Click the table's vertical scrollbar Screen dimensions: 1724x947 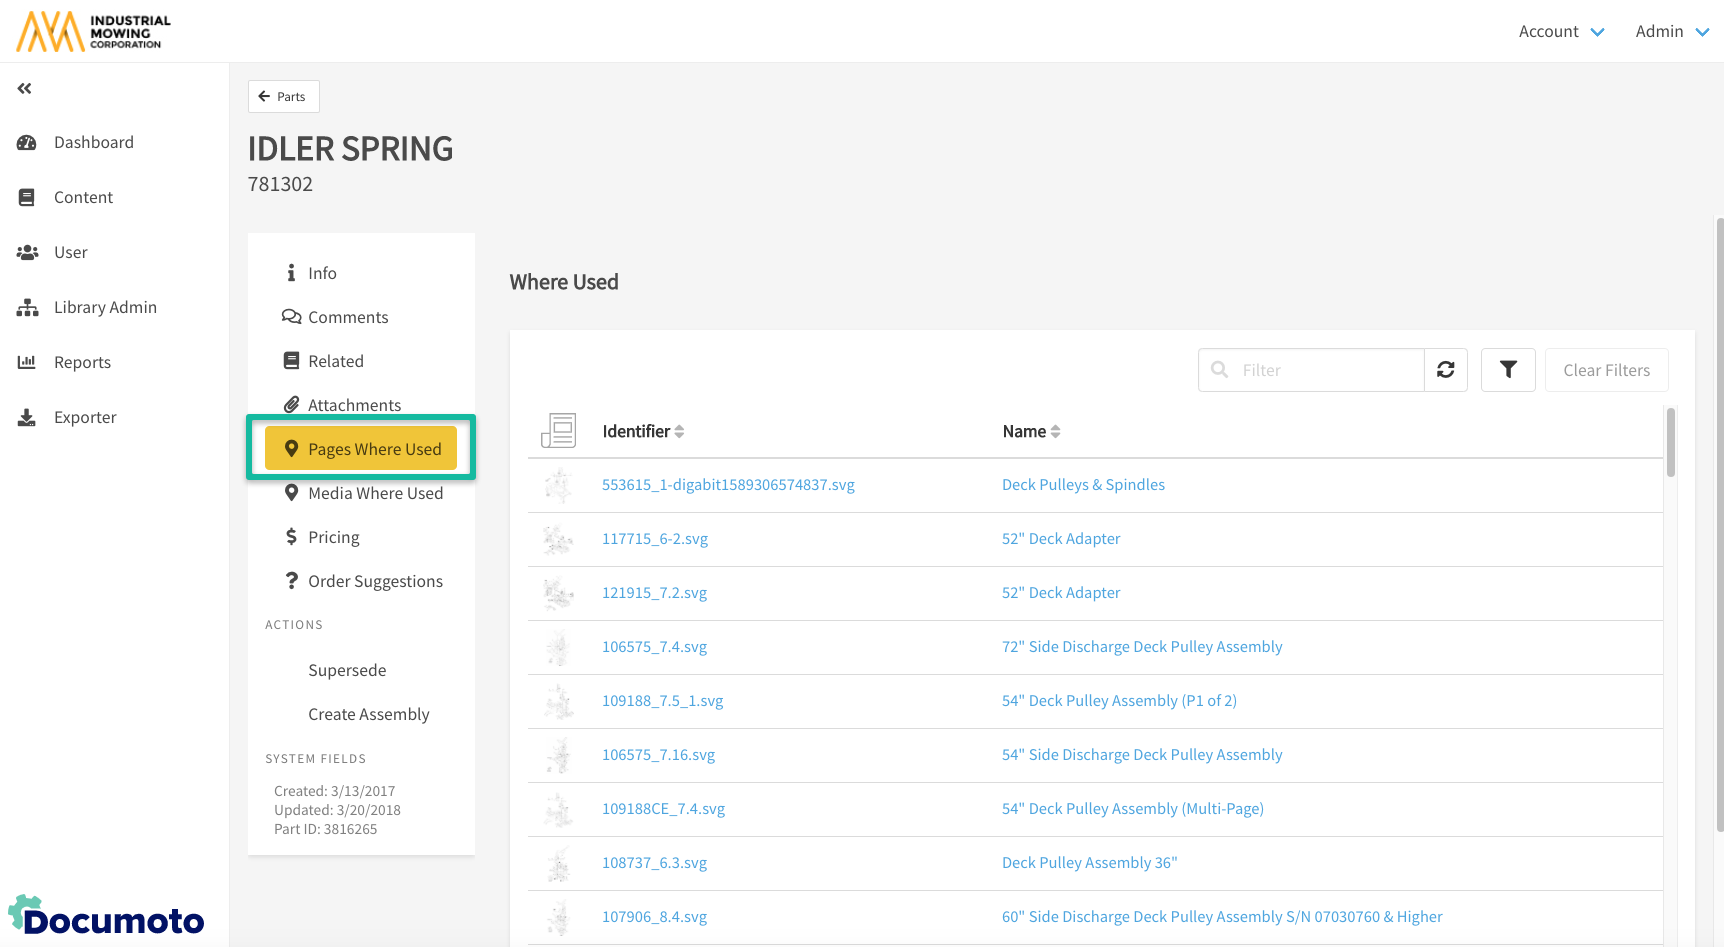click(x=1670, y=443)
